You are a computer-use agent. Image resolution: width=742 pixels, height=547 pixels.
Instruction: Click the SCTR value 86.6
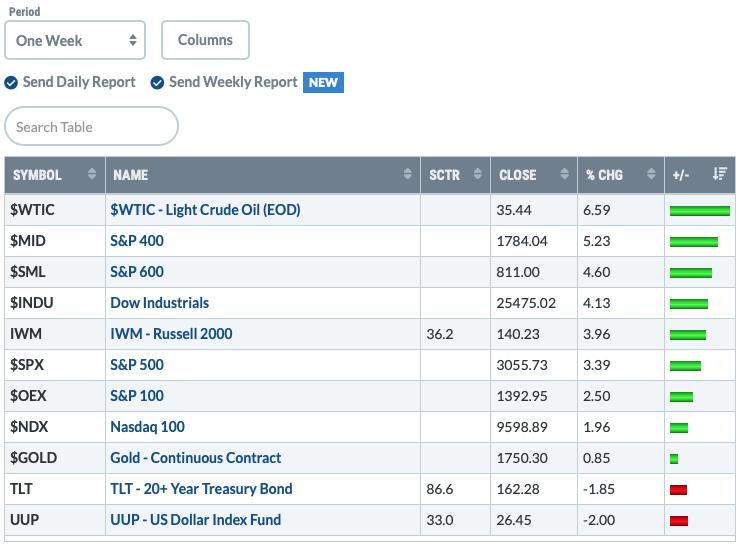[x=440, y=489]
